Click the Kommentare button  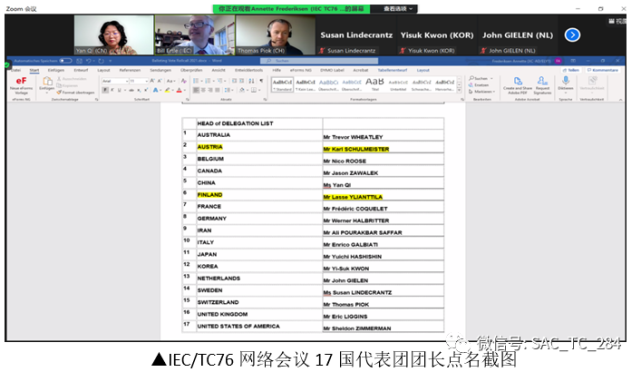tap(603, 70)
